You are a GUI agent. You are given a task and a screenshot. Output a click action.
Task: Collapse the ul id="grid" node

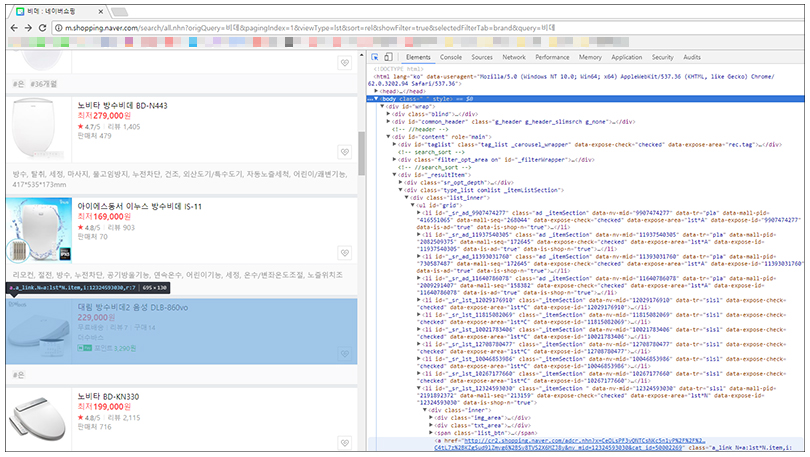(413, 205)
